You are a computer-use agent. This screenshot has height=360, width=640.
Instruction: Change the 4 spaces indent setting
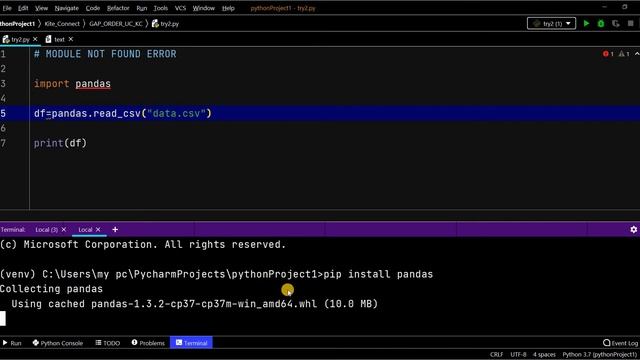tap(544, 354)
